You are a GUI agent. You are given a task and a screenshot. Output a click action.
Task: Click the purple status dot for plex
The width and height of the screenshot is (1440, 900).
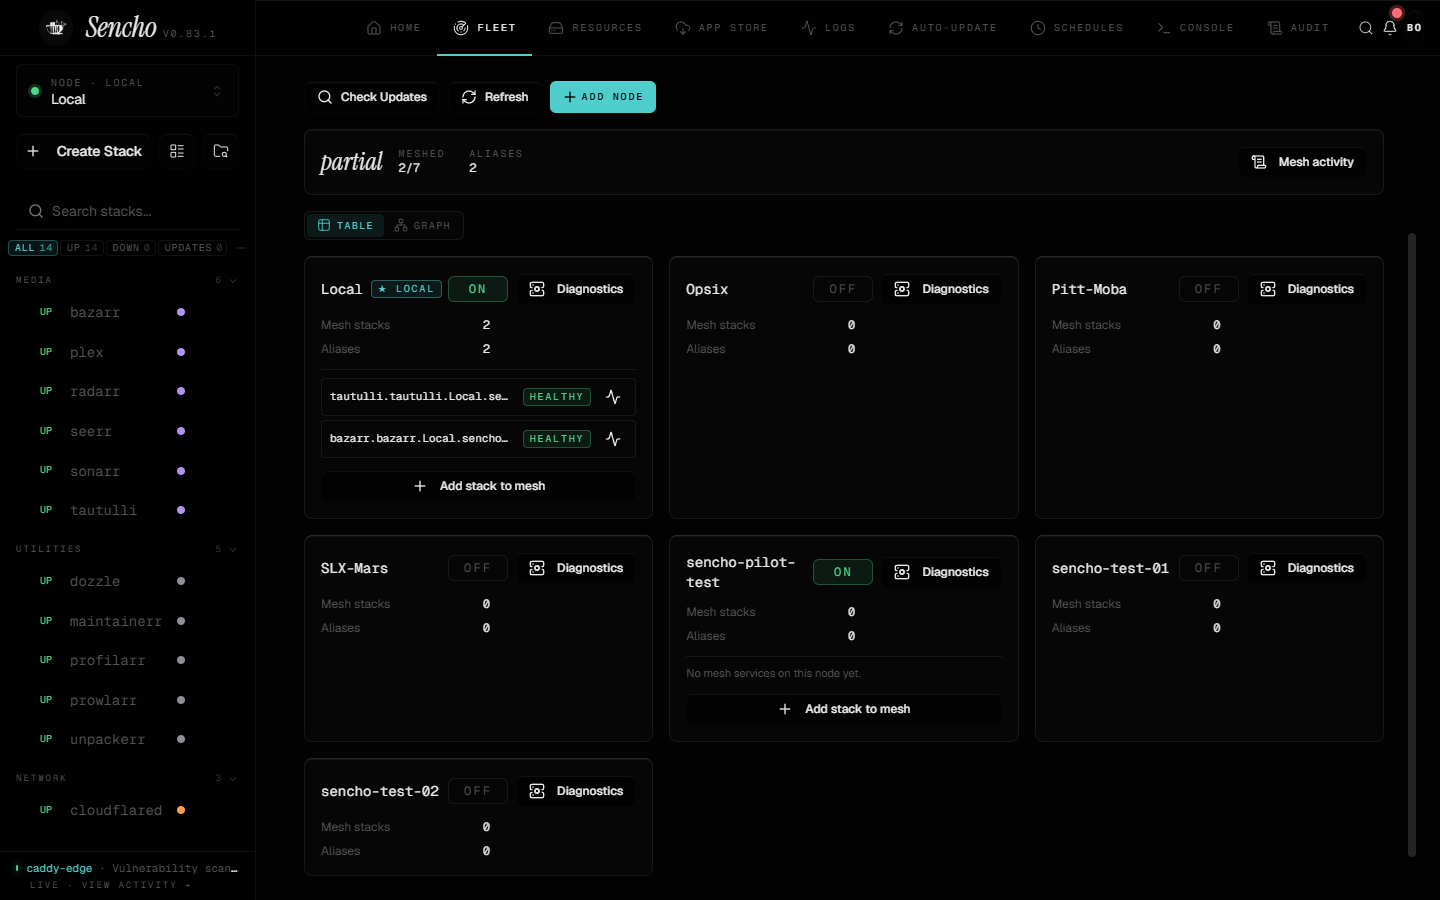click(x=181, y=352)
